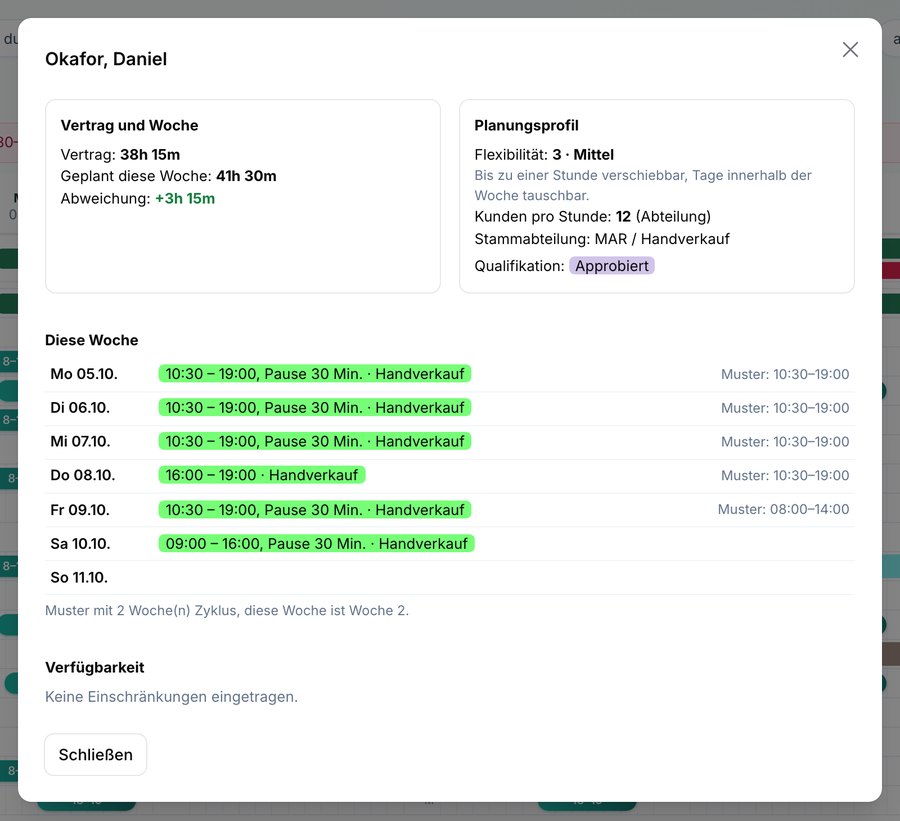This screenshot has height=821, width=900.
Task: Click Kunden pro Stunde value 12
Action: pos(623,216)
